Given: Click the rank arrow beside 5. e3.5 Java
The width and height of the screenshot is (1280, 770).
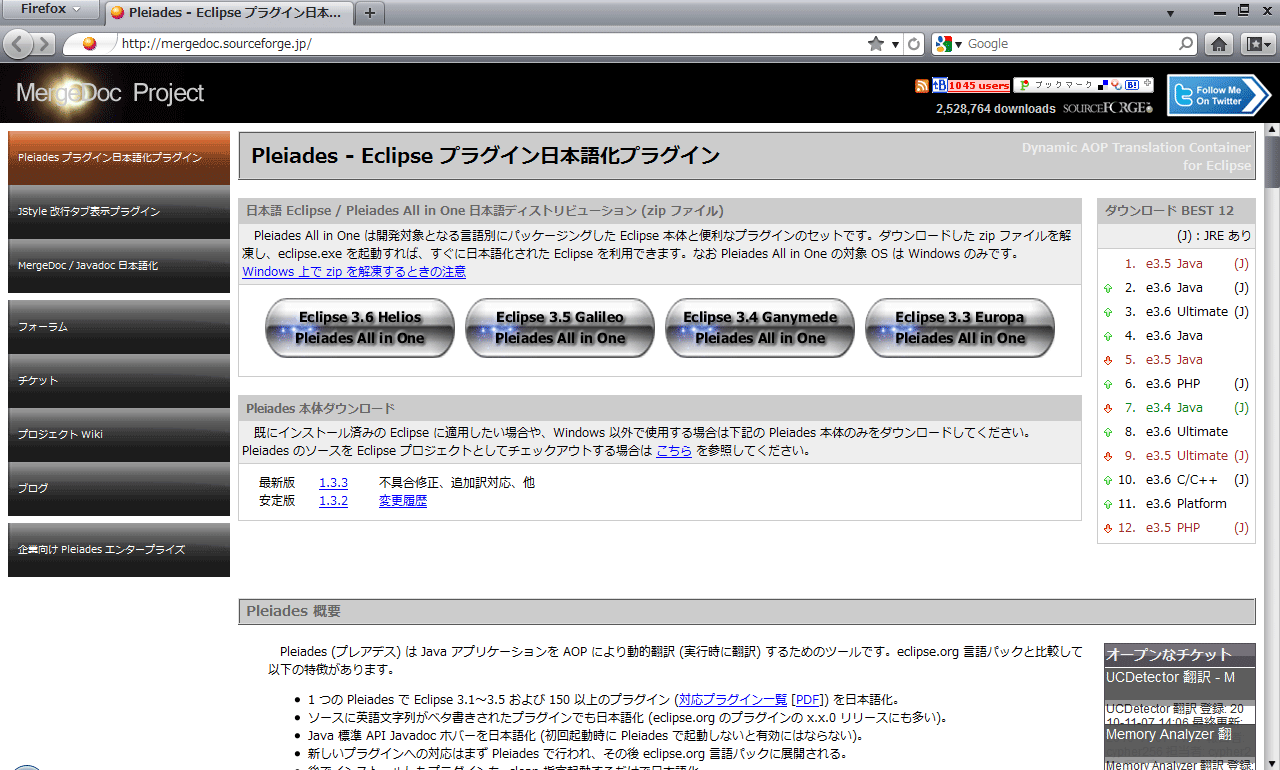Looking at the screenshot, I should click(x=1108, y=360).
